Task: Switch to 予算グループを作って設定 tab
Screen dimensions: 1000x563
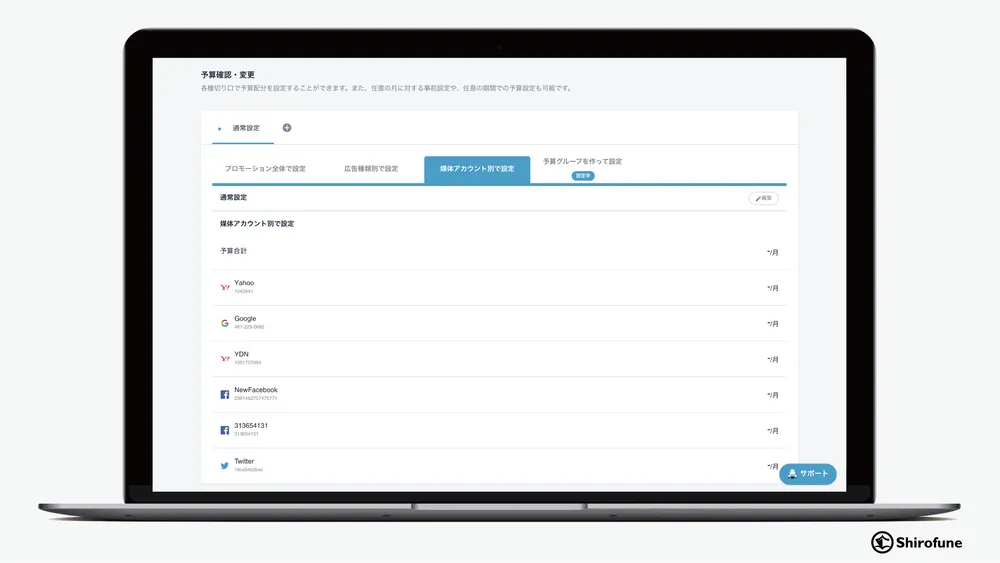Action: [x=582, y=161]
